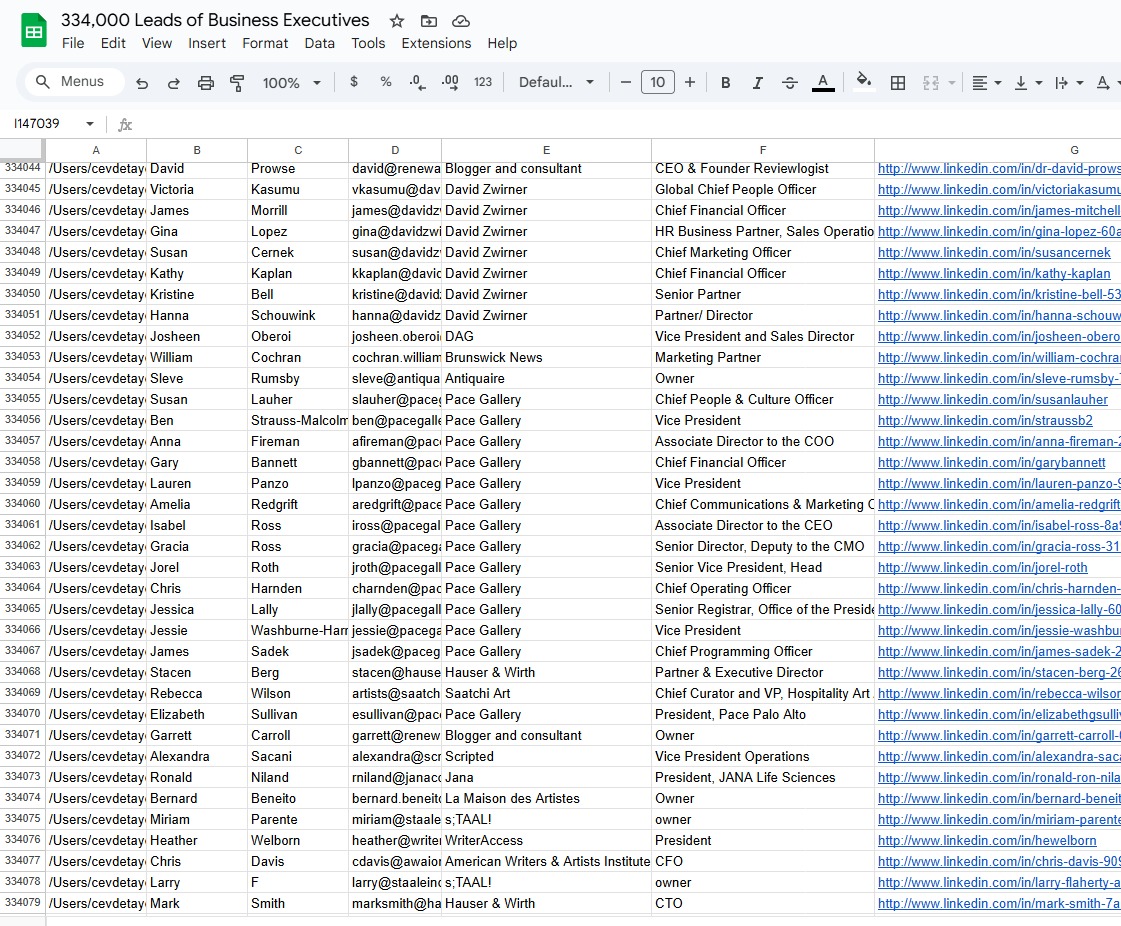The image size is (1121, 926).
Task: Expand the name box dropdown
Action: [x=90, y=124]
